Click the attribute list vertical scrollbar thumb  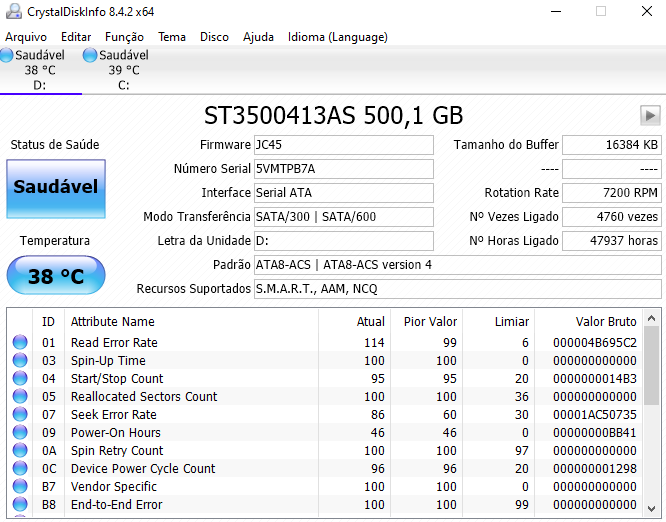click(652, 366)
